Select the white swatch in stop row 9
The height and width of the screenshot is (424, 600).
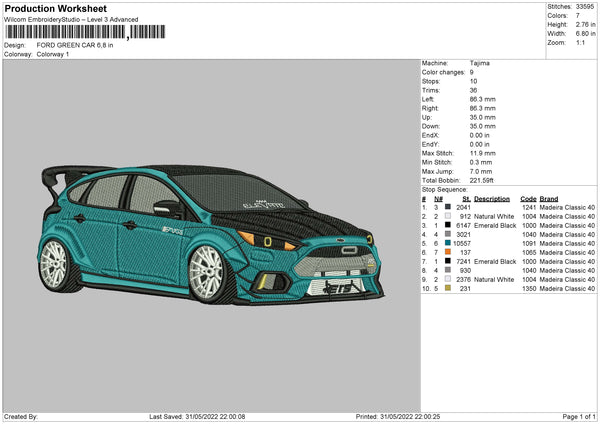coord(448,279)
